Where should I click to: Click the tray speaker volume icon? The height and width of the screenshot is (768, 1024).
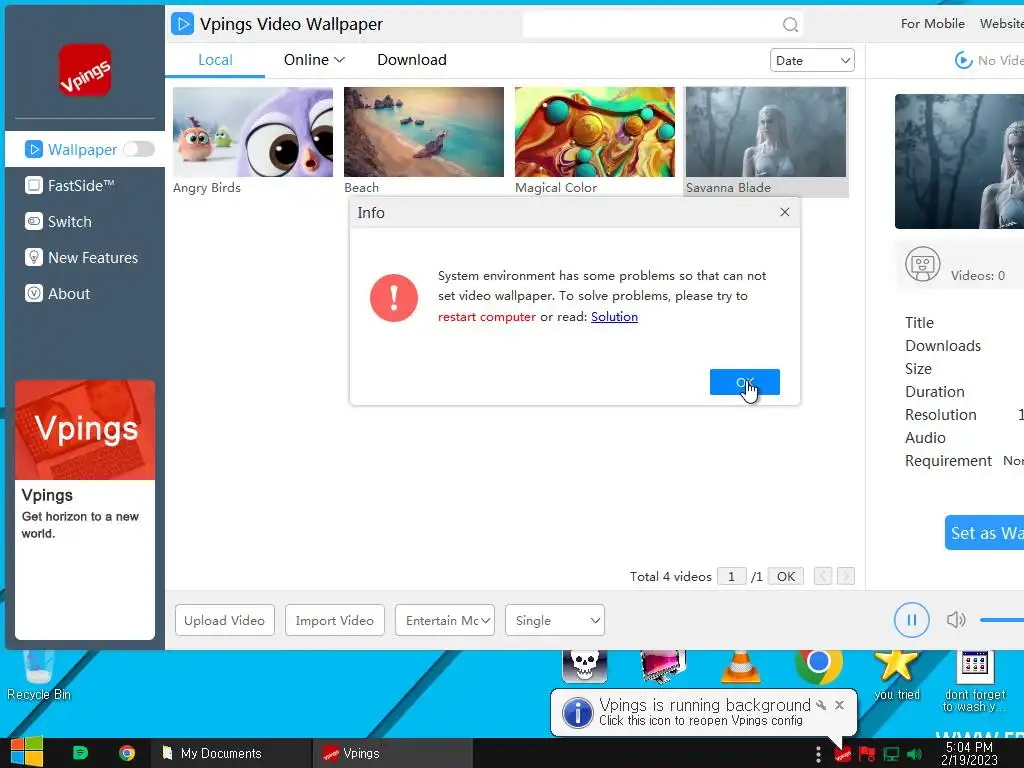point(915,754)
